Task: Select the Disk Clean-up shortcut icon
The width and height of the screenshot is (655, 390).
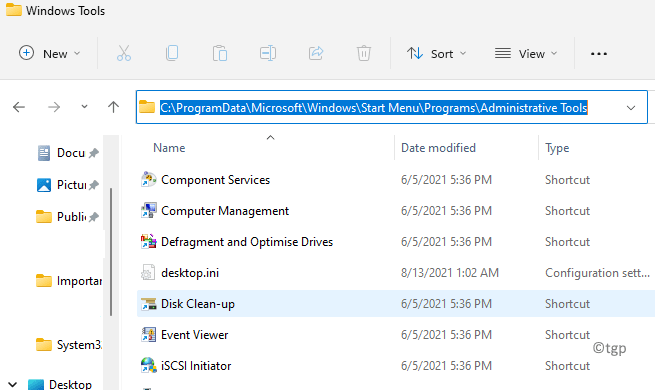Action: [148, 304]
